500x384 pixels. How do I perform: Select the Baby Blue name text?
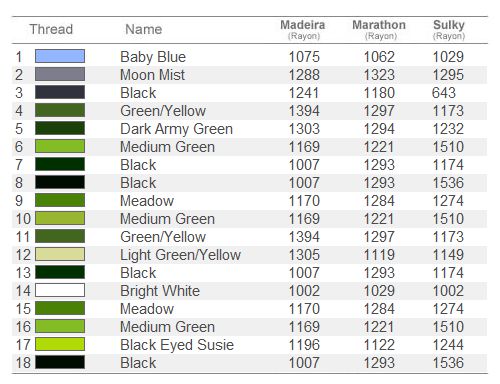click(x=153, y=57)
